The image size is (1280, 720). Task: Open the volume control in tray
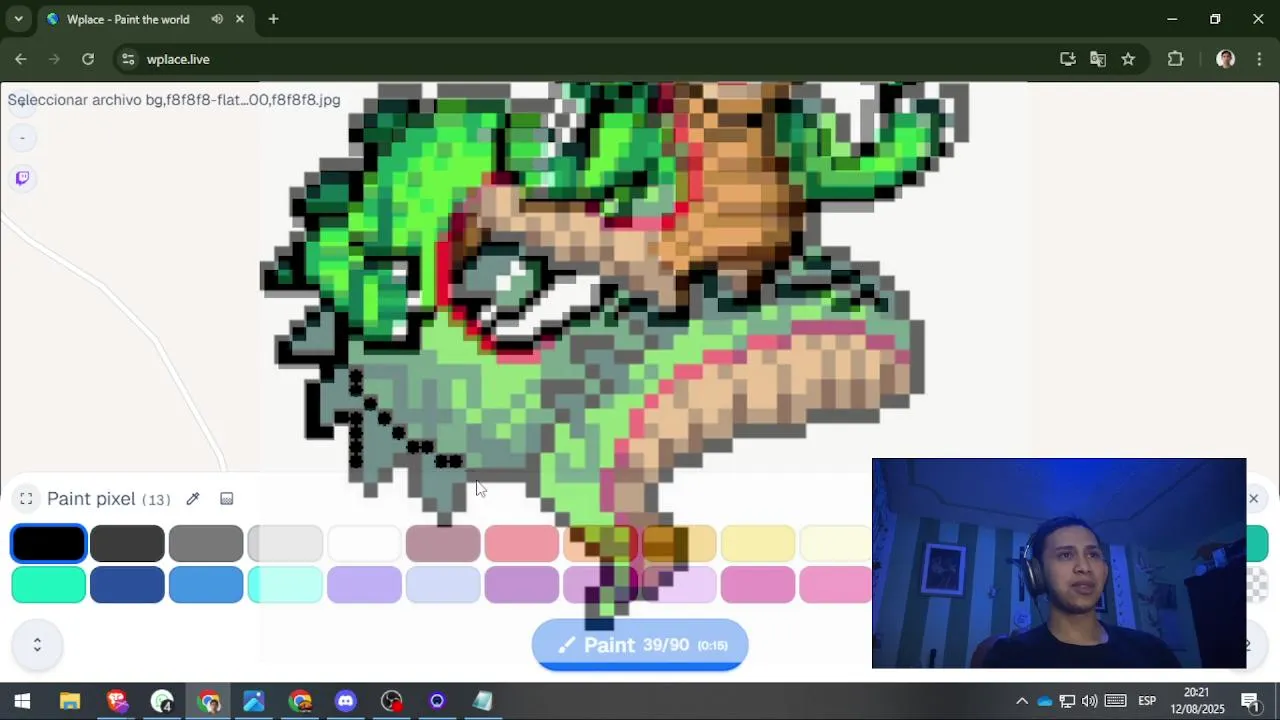coord(1090,701)
